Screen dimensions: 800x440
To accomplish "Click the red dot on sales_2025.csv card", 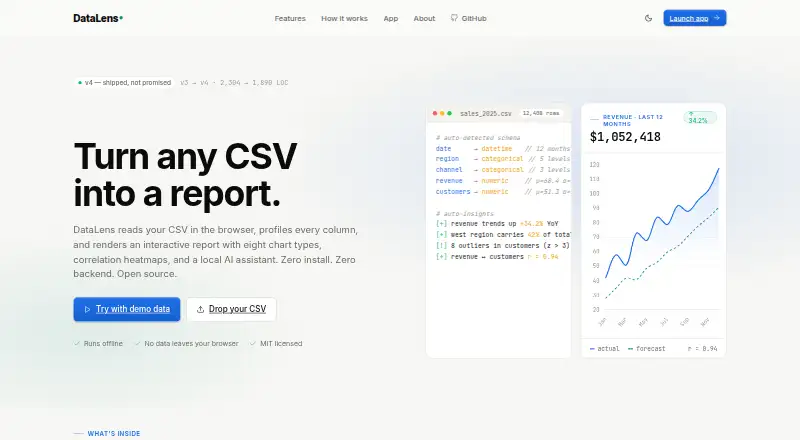I will (x=435, y=113).
